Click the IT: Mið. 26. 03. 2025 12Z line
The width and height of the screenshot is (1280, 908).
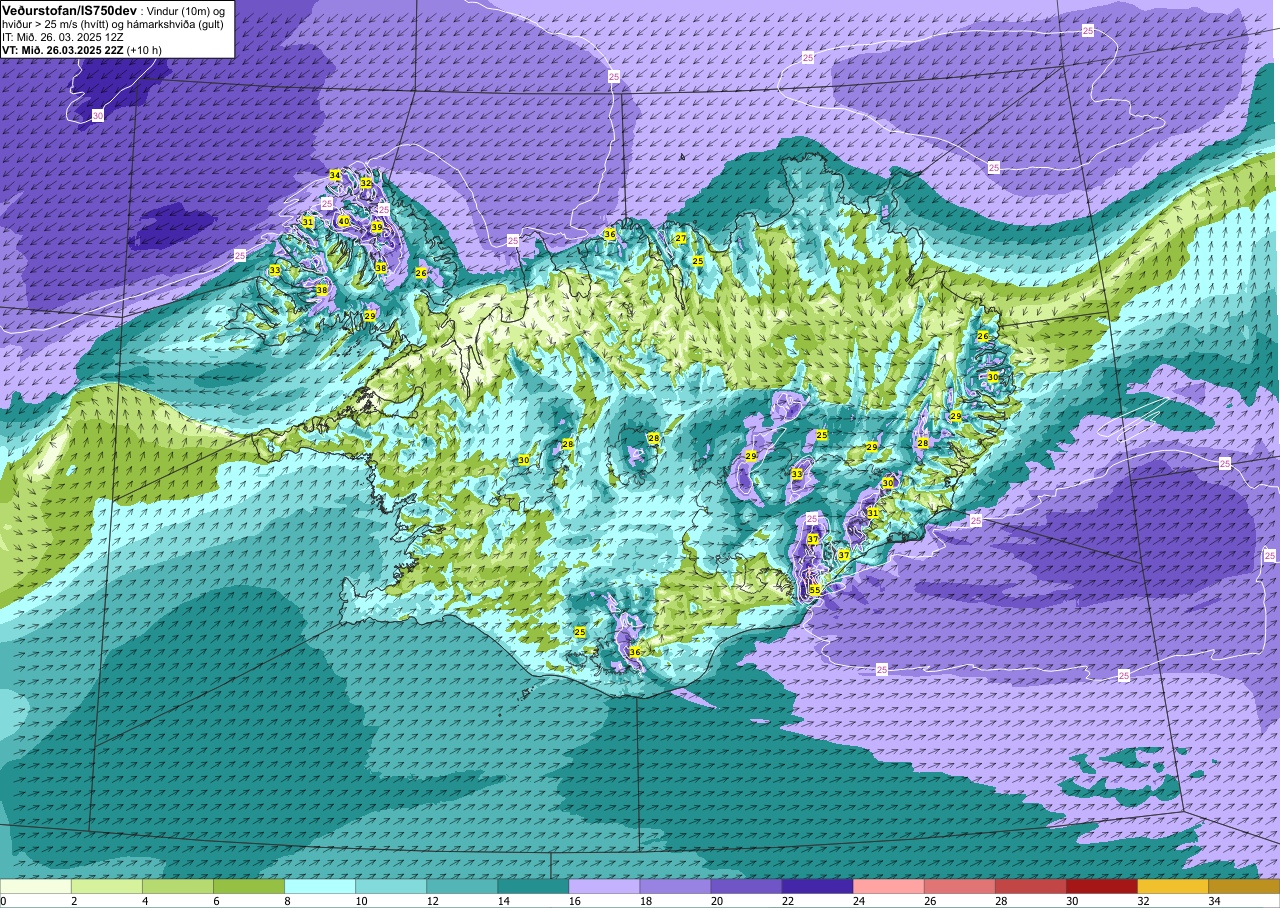coord(63,36)
